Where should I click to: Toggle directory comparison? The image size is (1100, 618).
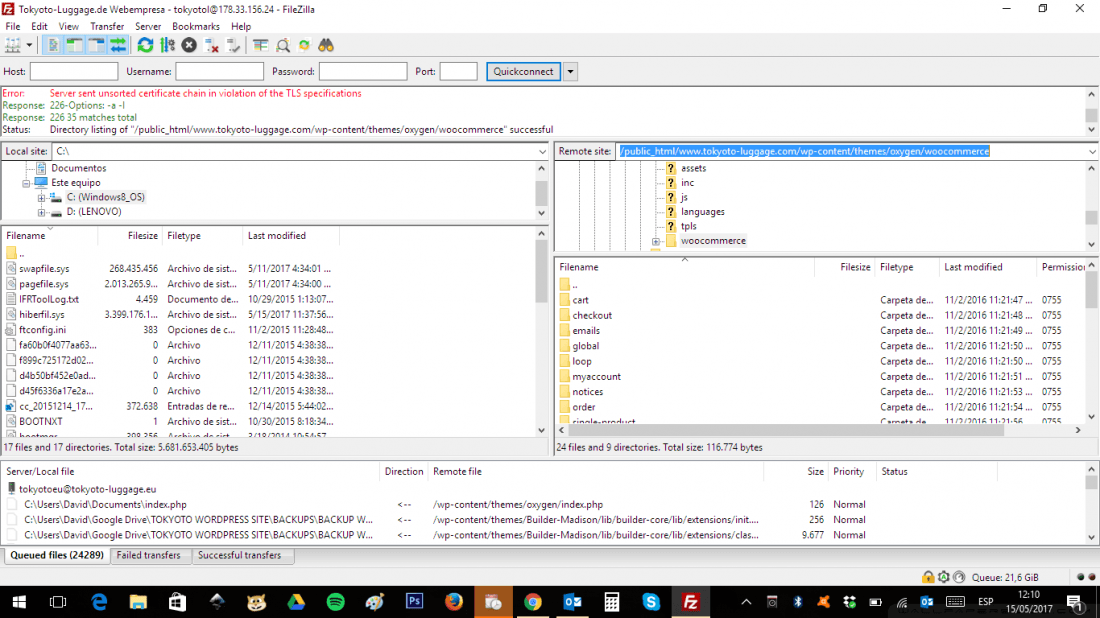[283, 46]
